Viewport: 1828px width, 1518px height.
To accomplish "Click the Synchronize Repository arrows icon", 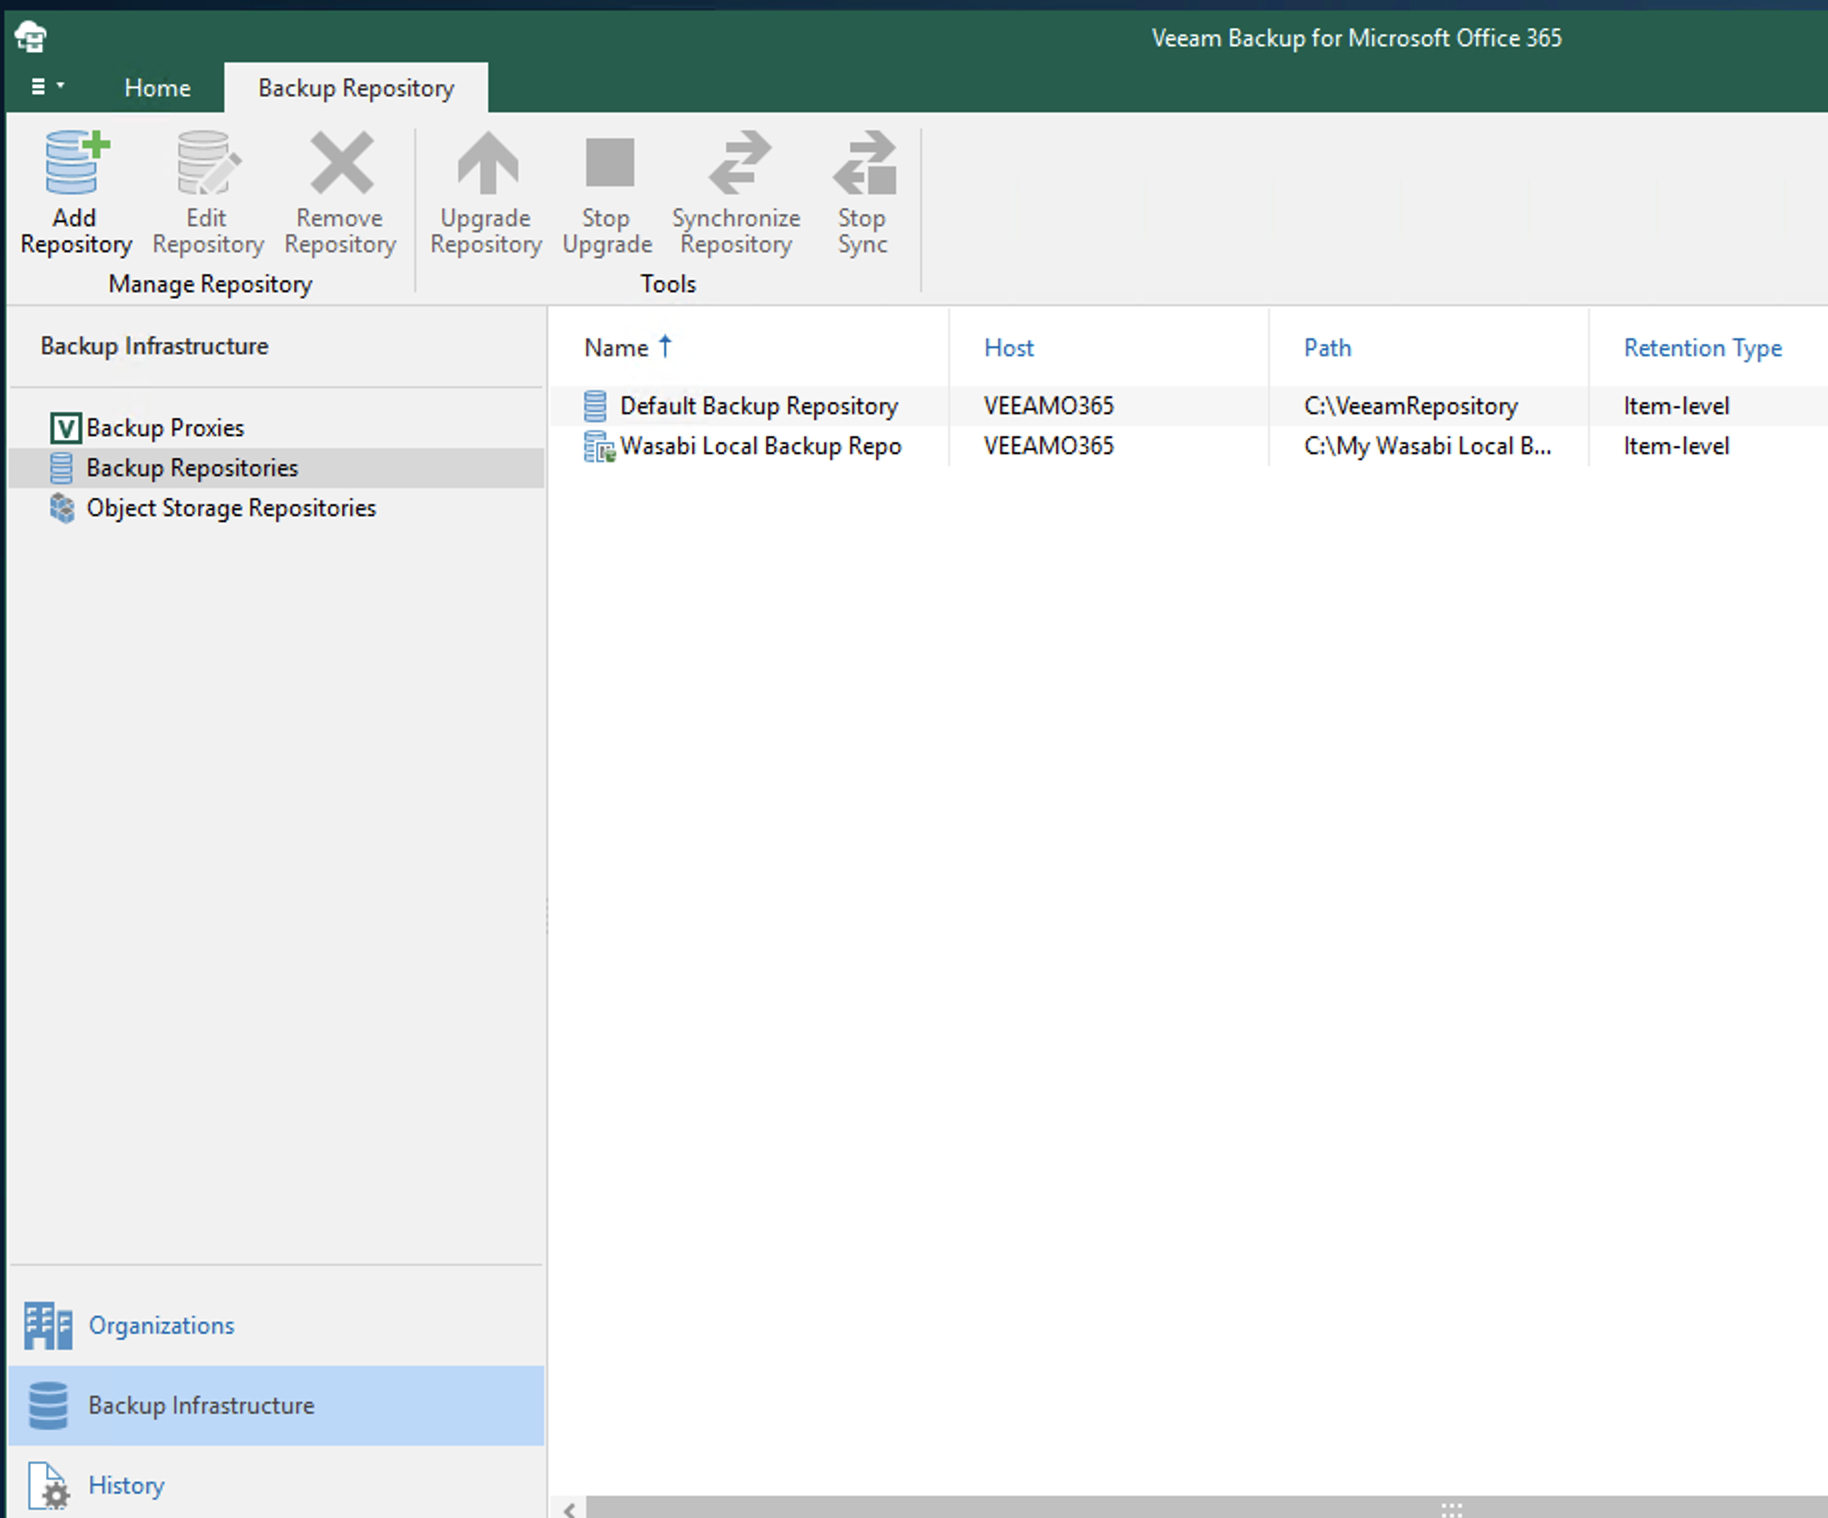I will coord(739,163).
